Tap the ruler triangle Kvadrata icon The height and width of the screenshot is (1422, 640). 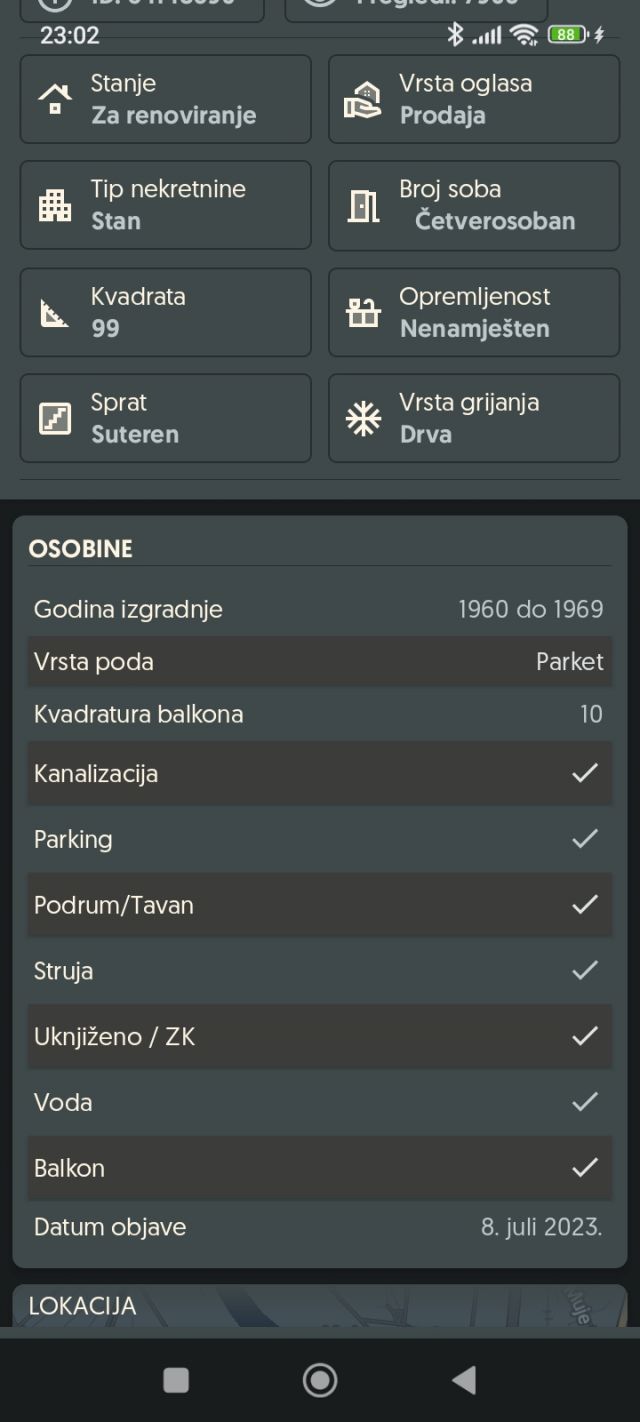55,313
